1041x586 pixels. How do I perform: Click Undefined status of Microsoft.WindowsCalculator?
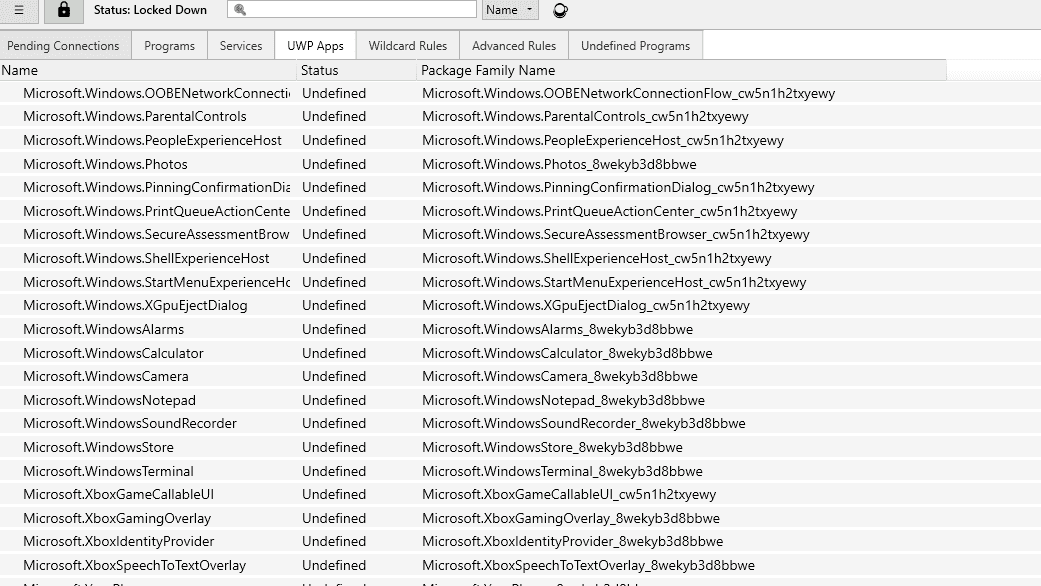pos(334,353)
